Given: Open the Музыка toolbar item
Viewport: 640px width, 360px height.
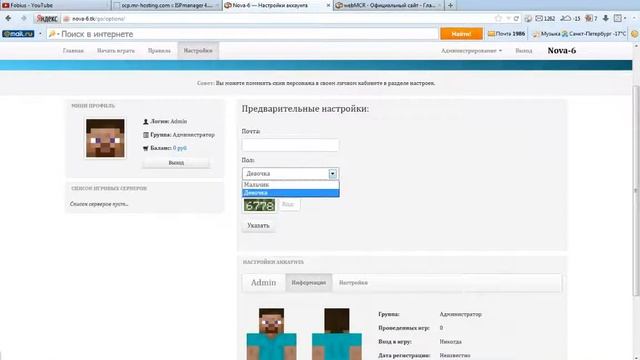Looking at the screenshot, I should [547, 34].
